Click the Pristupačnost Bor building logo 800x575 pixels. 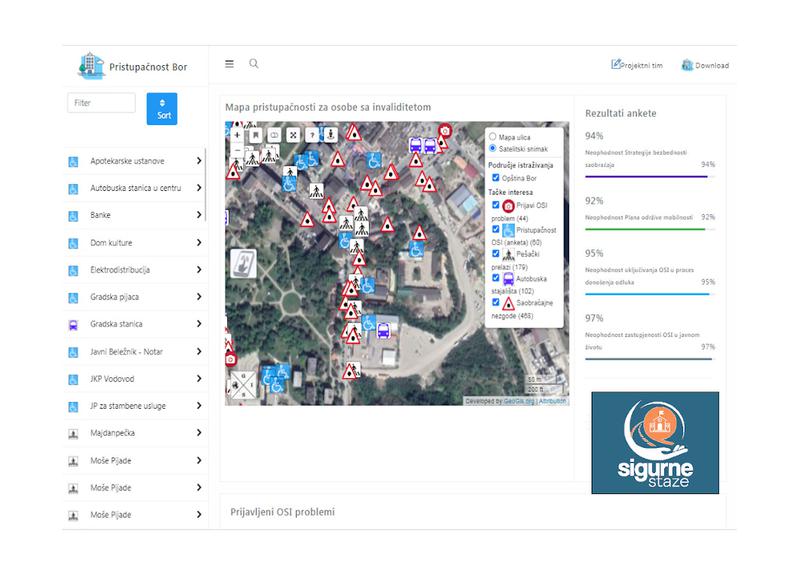91,67
